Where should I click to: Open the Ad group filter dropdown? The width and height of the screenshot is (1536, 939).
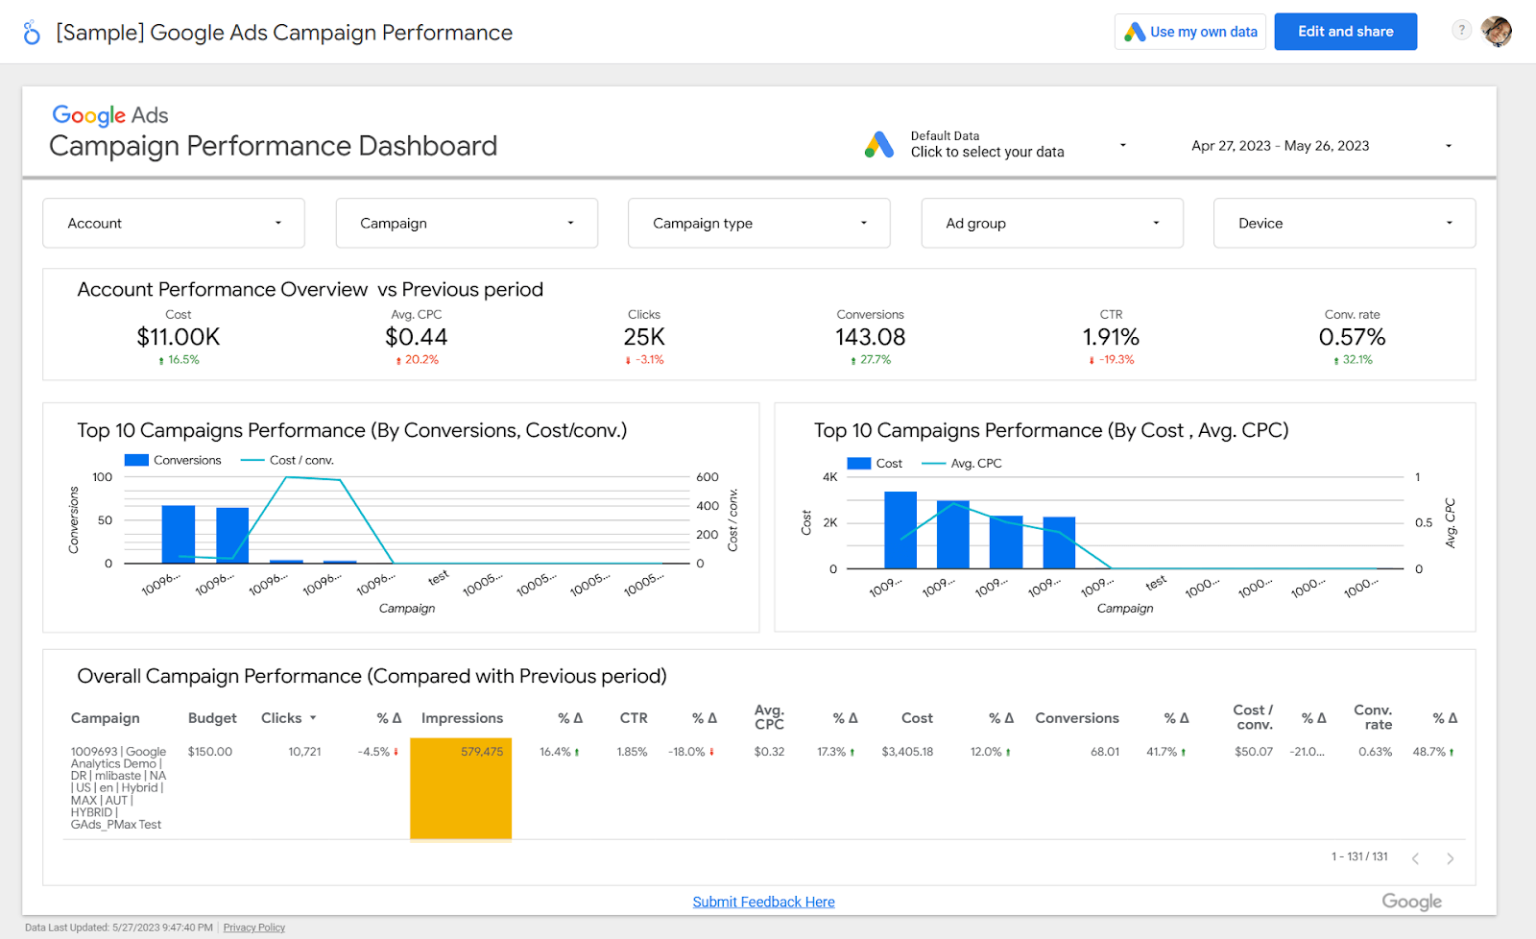pos(1051,223)
